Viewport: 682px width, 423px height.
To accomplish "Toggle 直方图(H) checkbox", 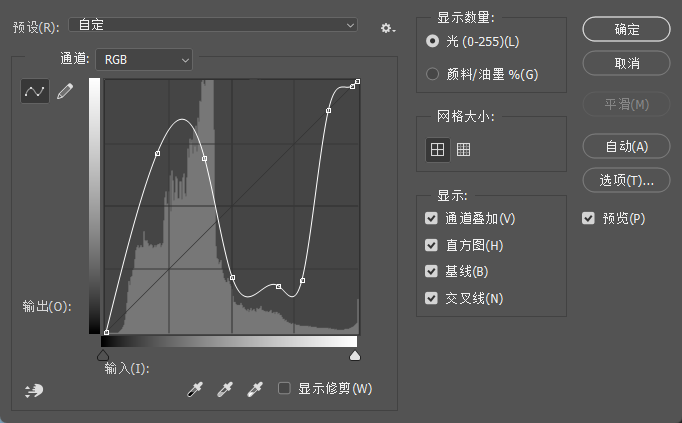I will tap(431, 245).
